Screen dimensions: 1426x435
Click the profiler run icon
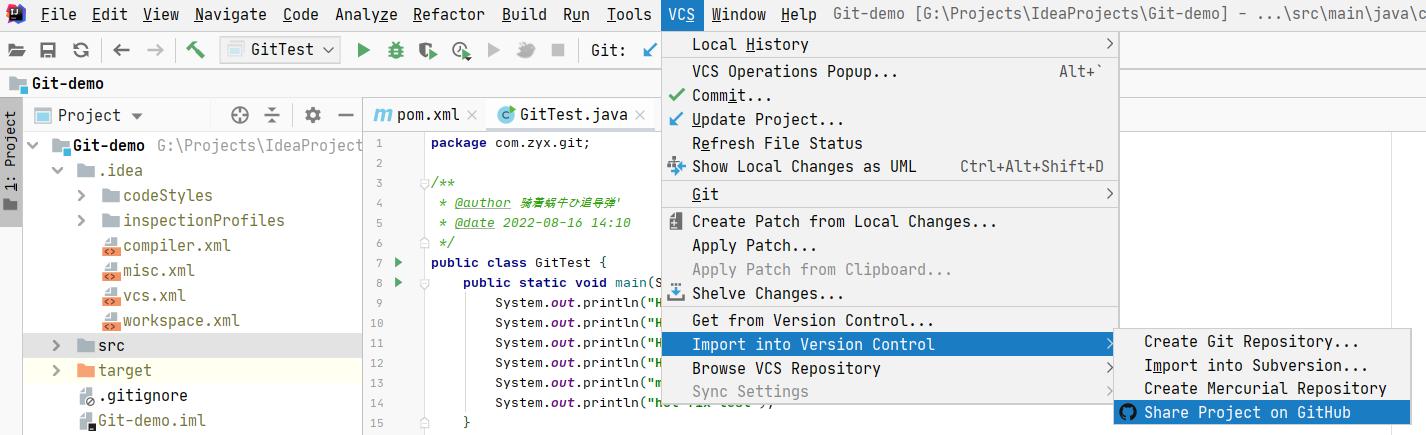click(x=461, y=50)
